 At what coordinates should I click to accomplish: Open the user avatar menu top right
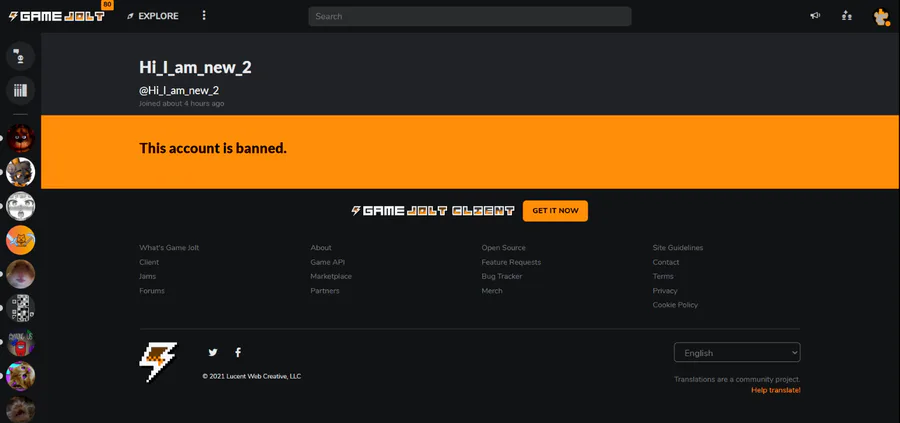[880, 17]
